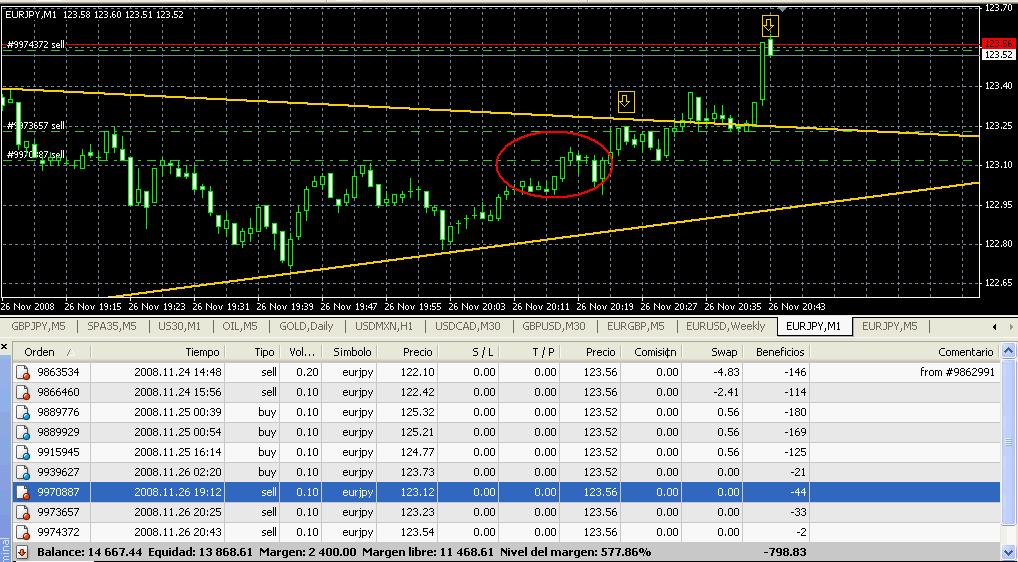Sort orders by the Beneficios column header
Image resolution: width=1018 pixels, height=562 pixels.
(x=779, y=352)
